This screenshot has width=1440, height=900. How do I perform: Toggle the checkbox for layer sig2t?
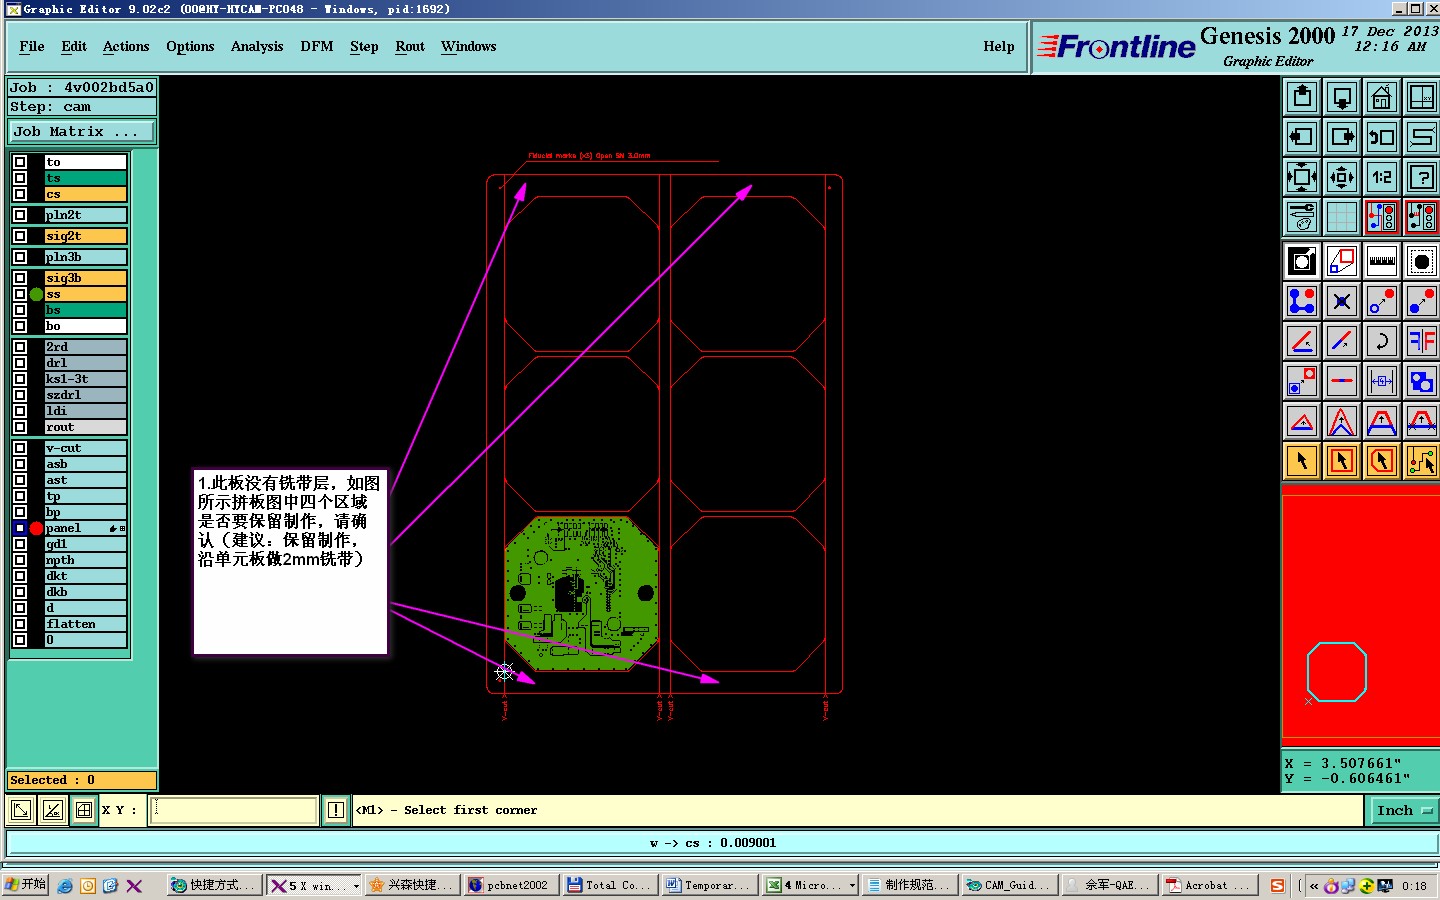tap(20, 236)
